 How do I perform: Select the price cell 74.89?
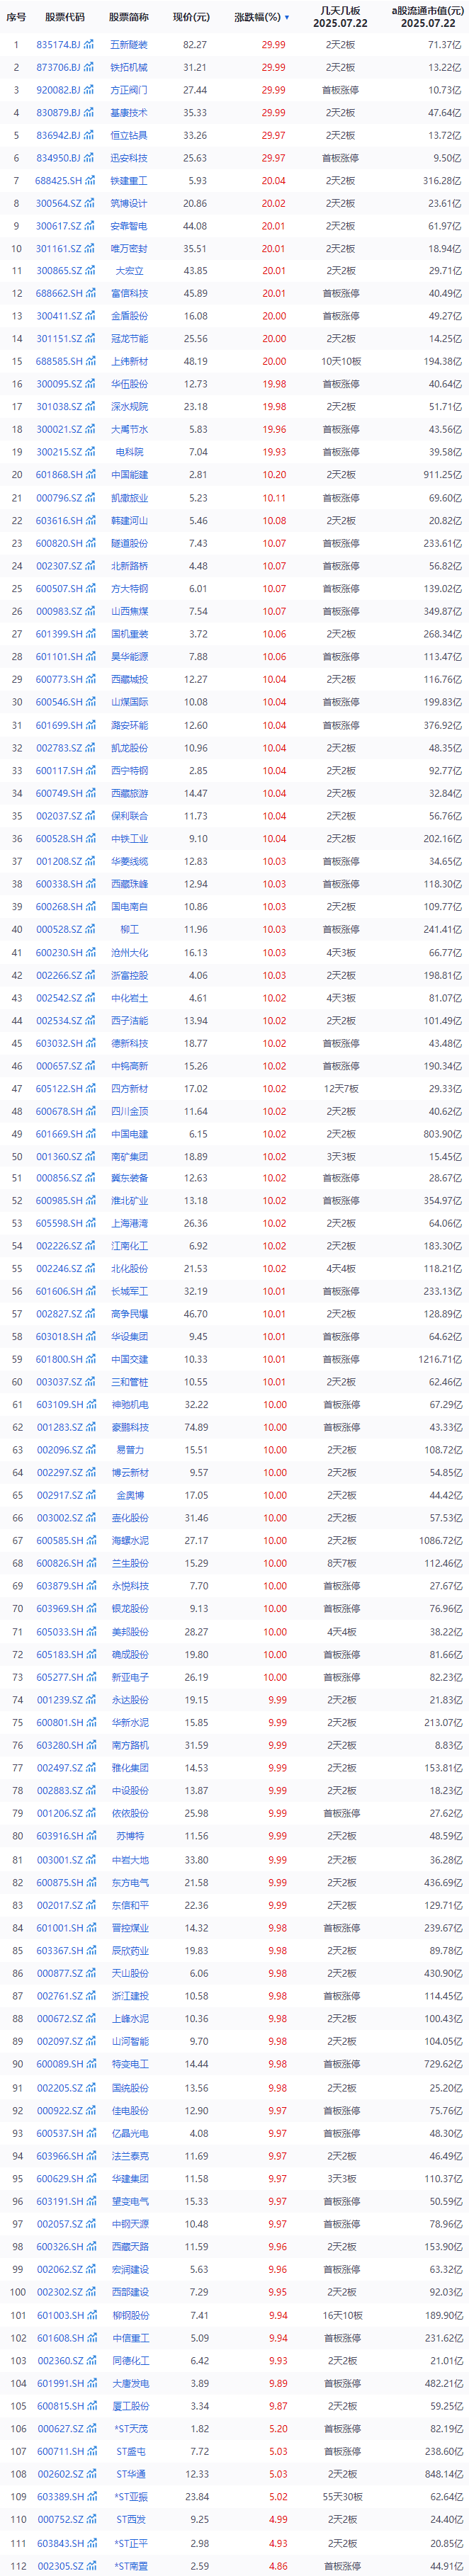click(x=195, y=1428)
